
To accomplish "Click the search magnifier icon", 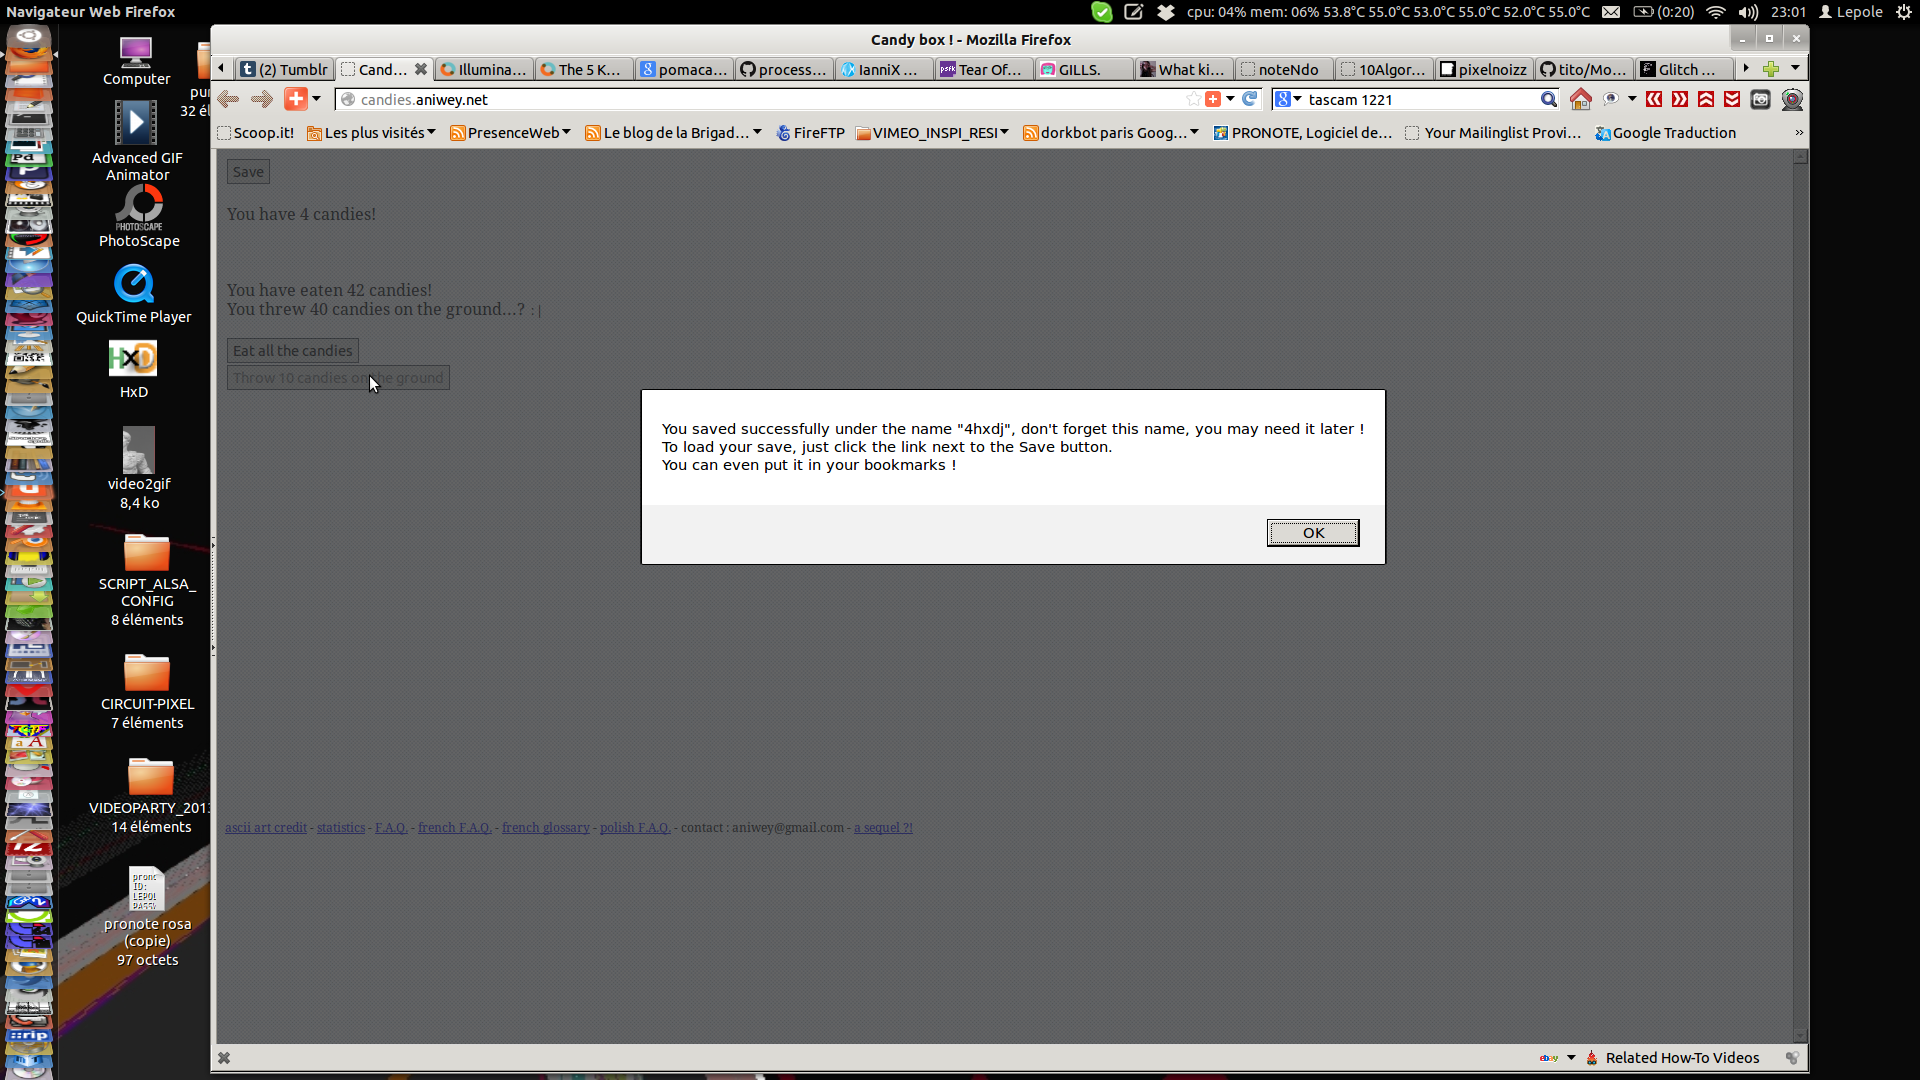I will click(1548, 99).
